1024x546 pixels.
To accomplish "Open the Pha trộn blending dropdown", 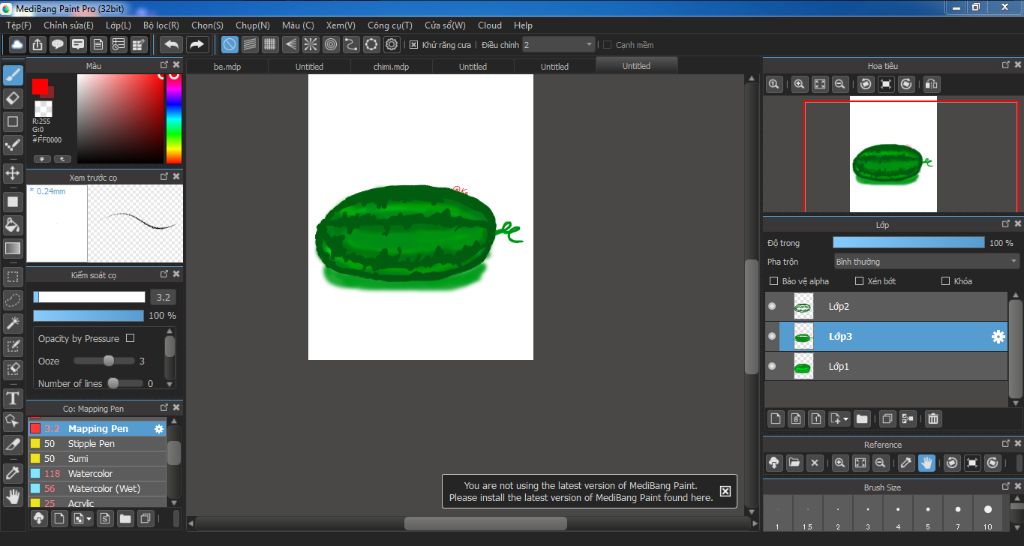I will [x=926, y=262].
